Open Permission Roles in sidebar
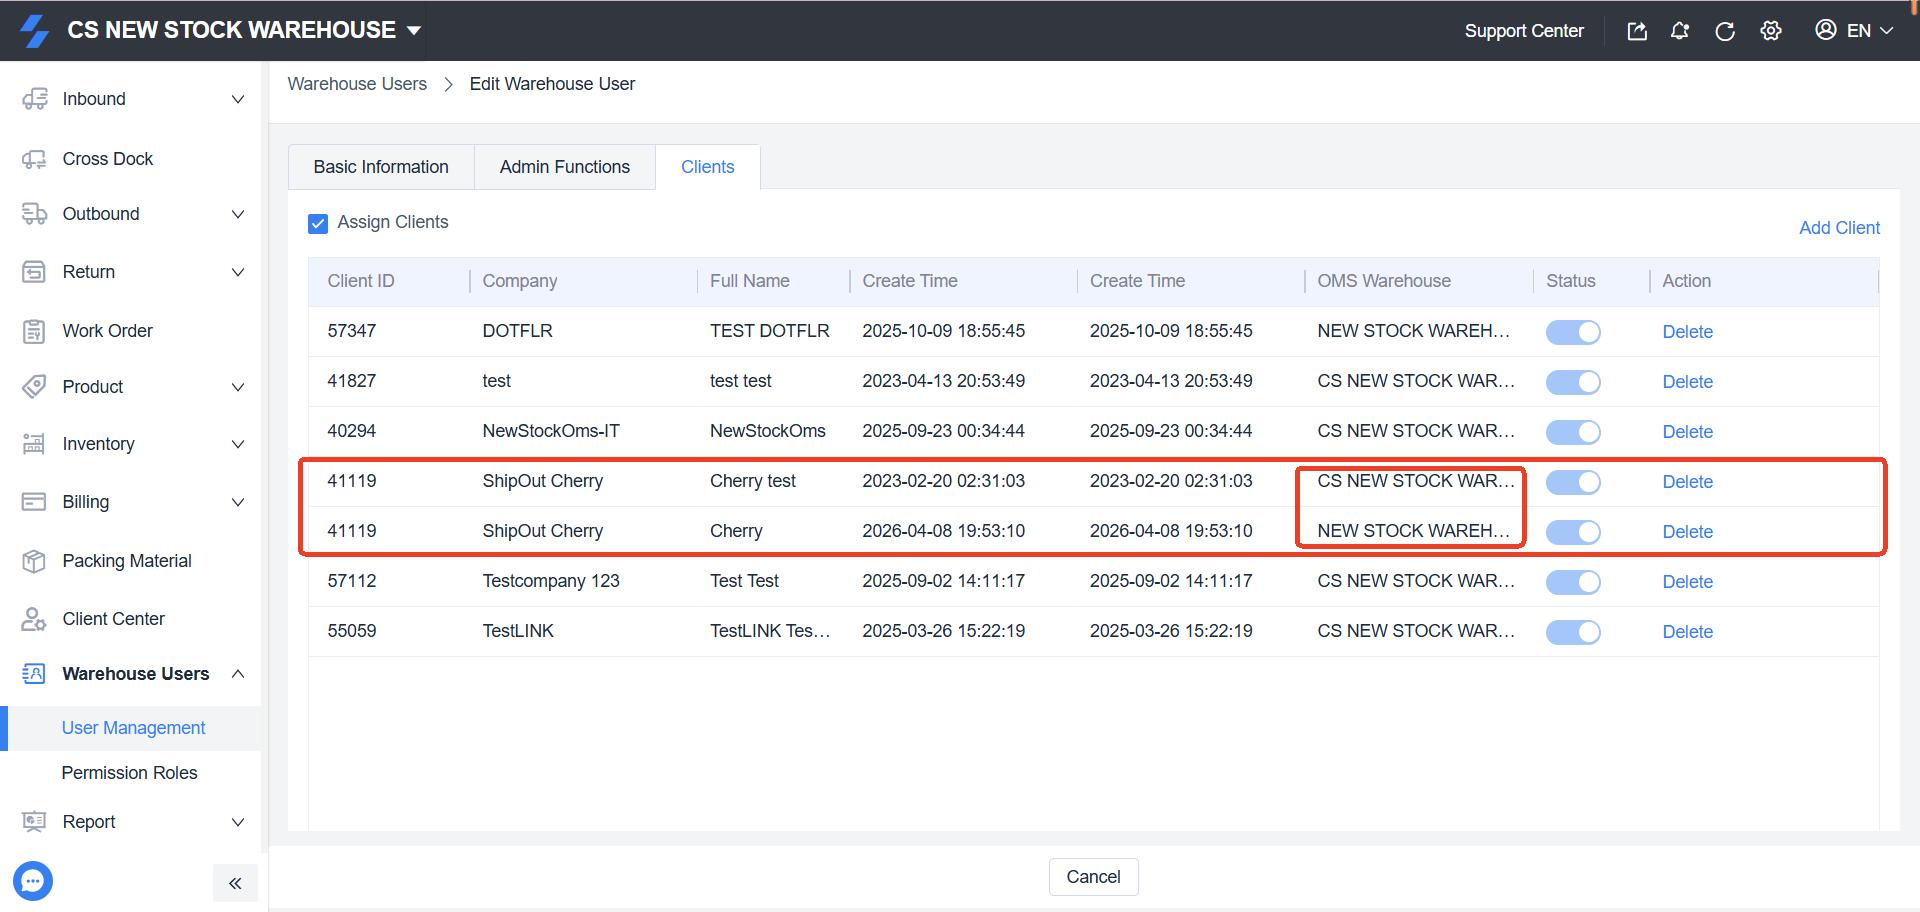 coord(129,773)
